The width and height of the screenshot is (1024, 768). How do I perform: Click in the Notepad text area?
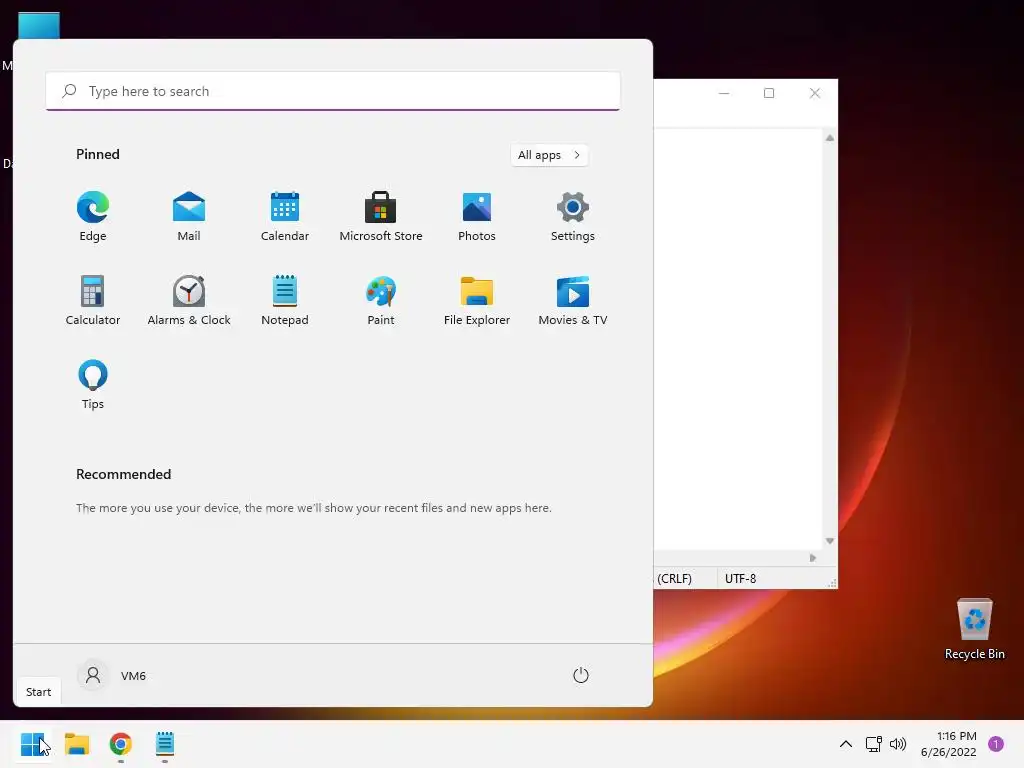point(738,340)
